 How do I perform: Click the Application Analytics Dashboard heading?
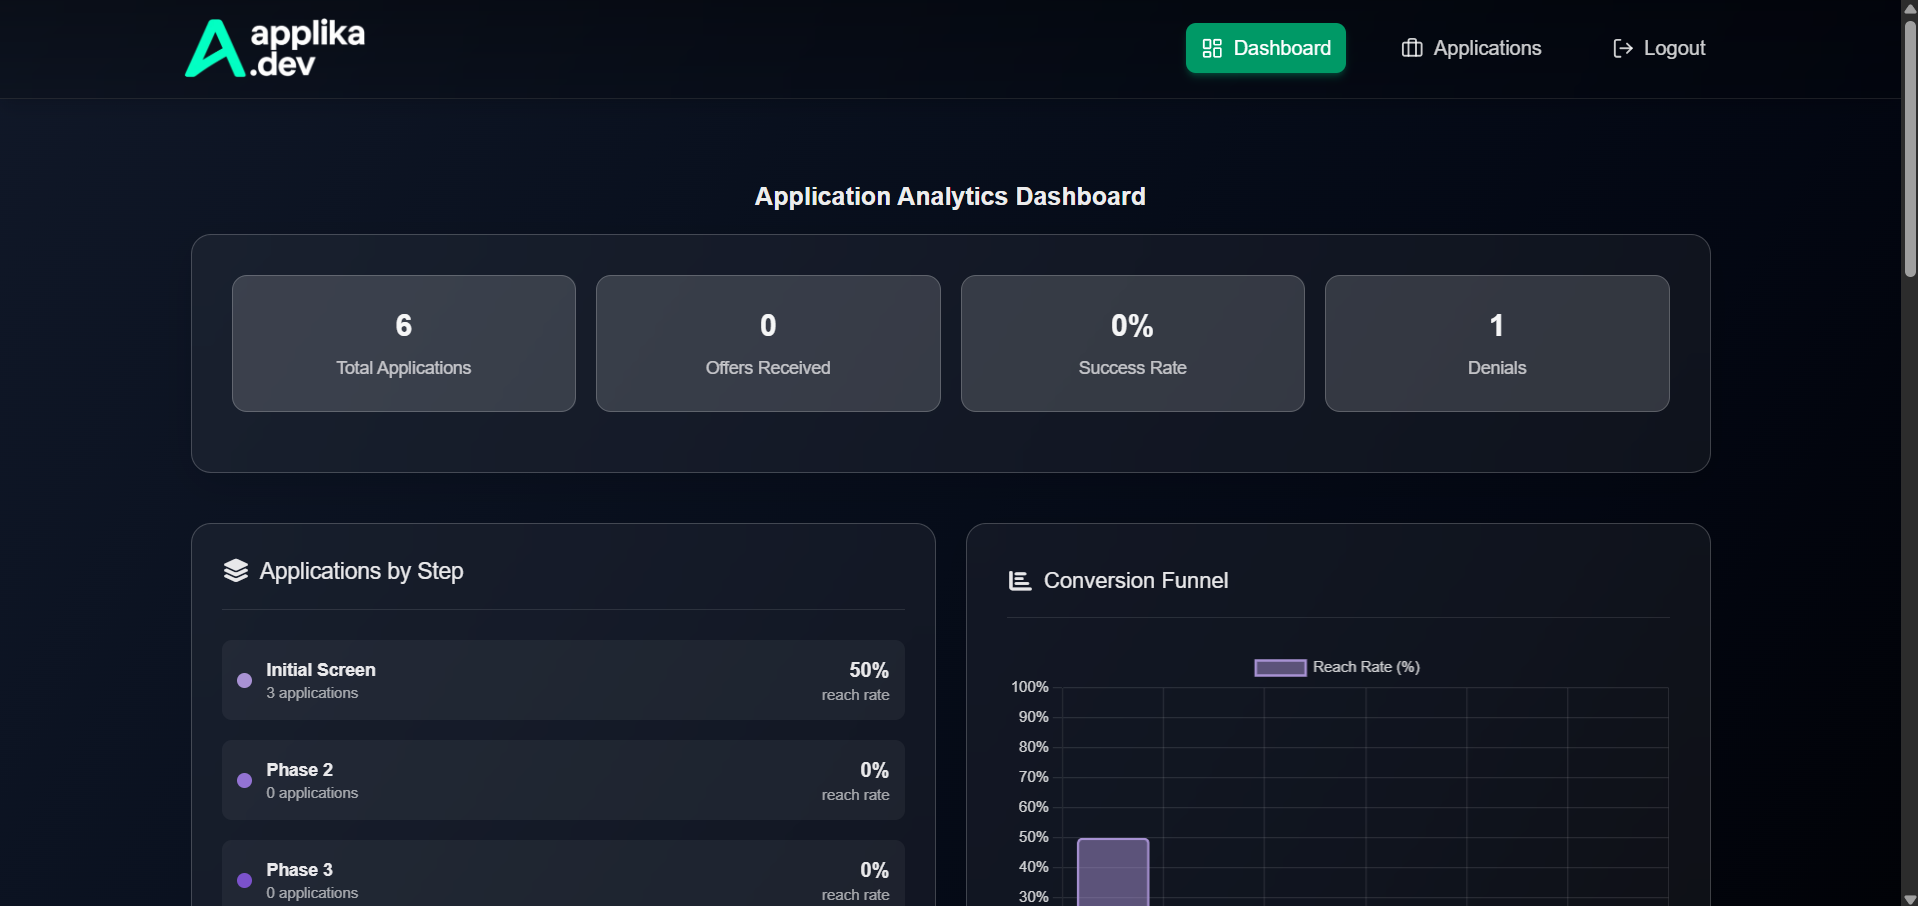(x=950, y=196)
